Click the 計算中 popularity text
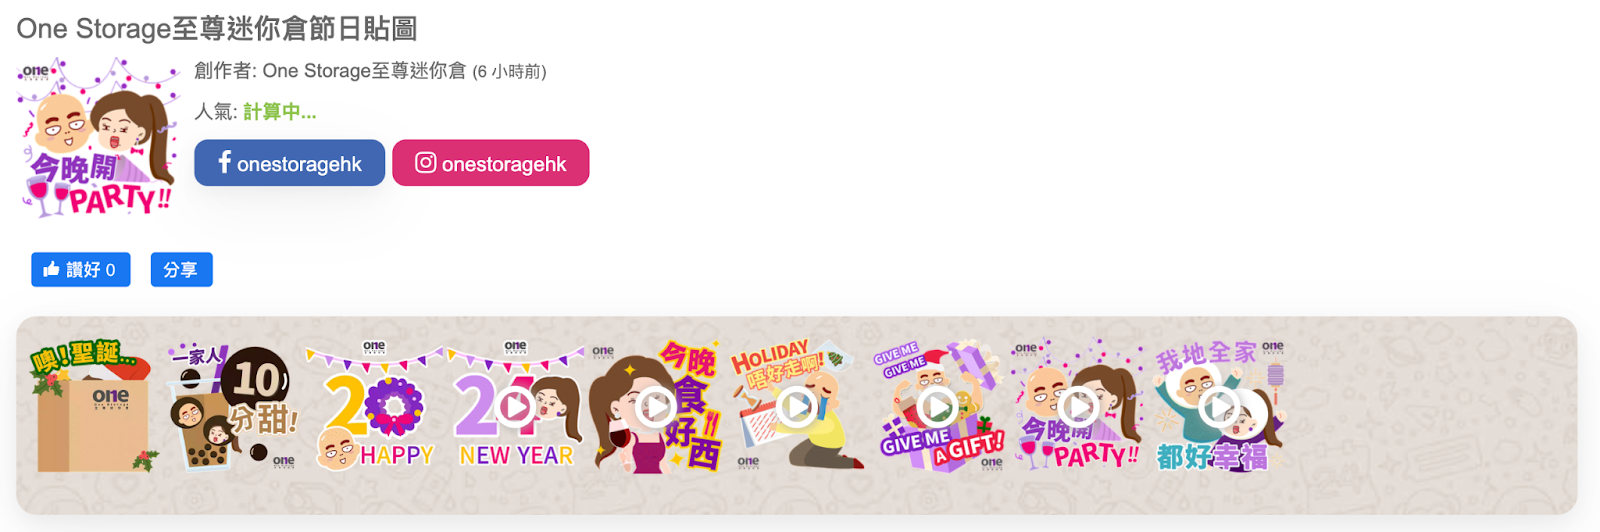The height and width of the screenshot is (532, 1600). [x=279, y=112]
